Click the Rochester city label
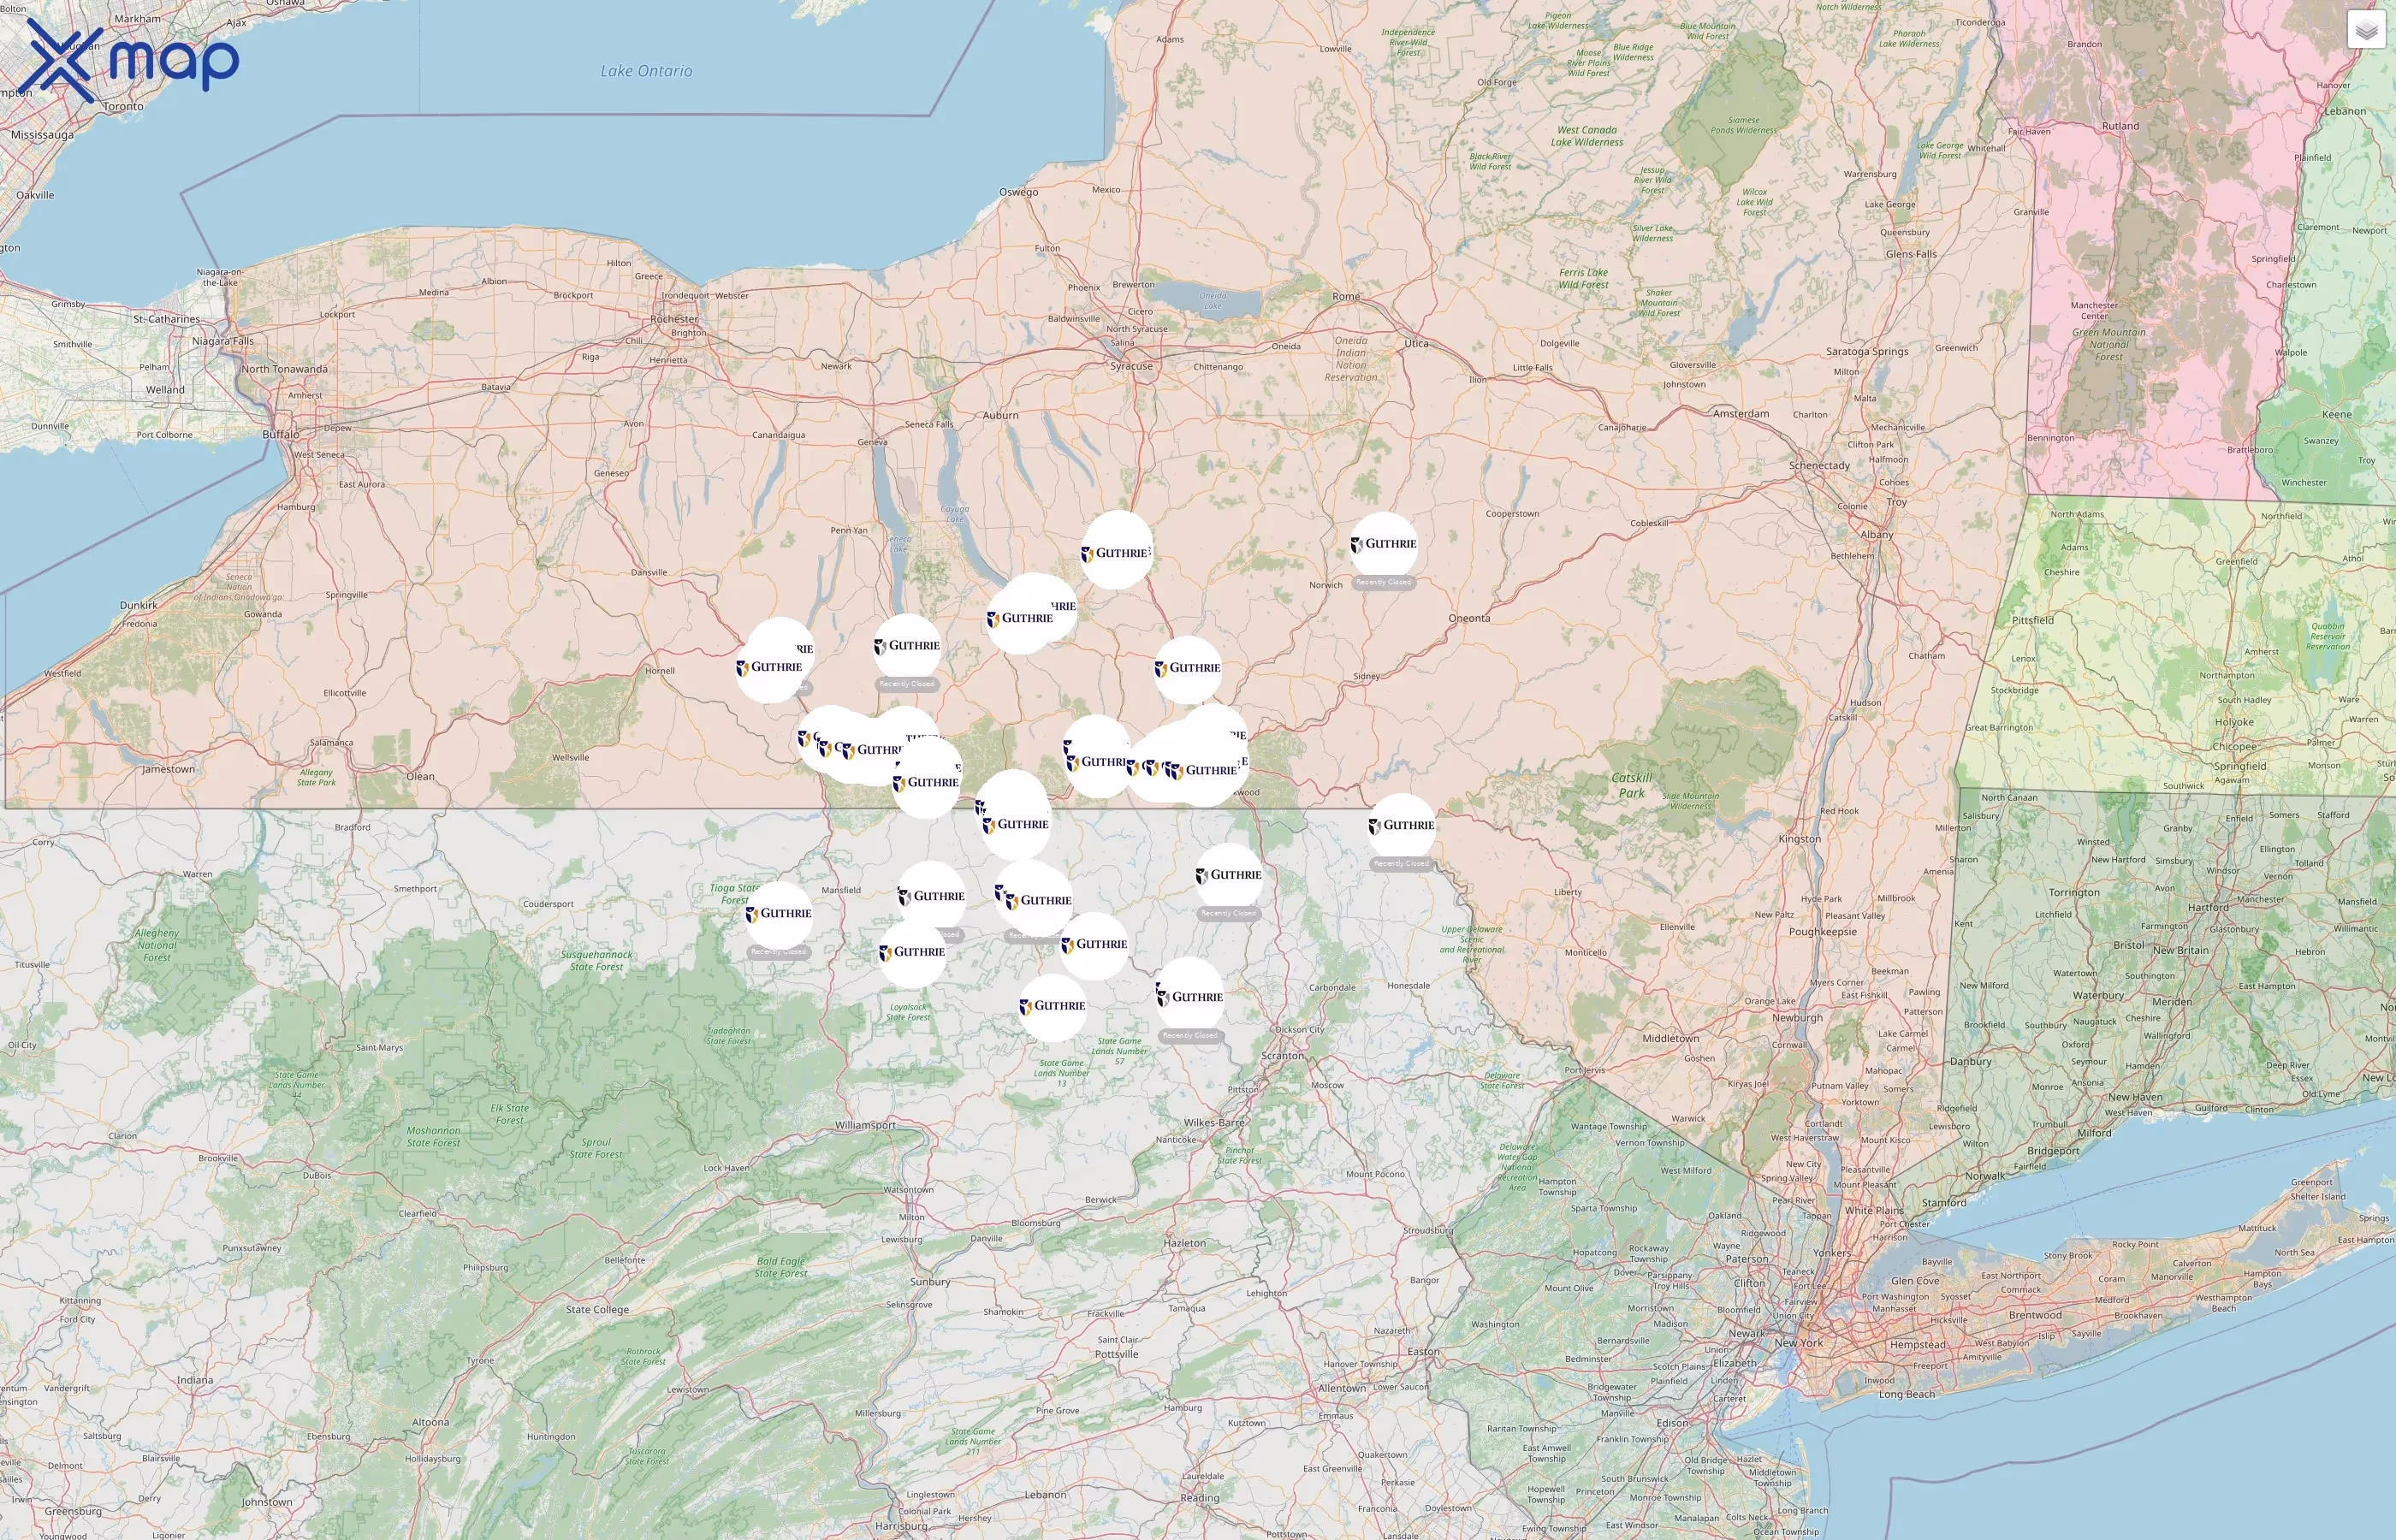2396x1540 pixels. 674,319
